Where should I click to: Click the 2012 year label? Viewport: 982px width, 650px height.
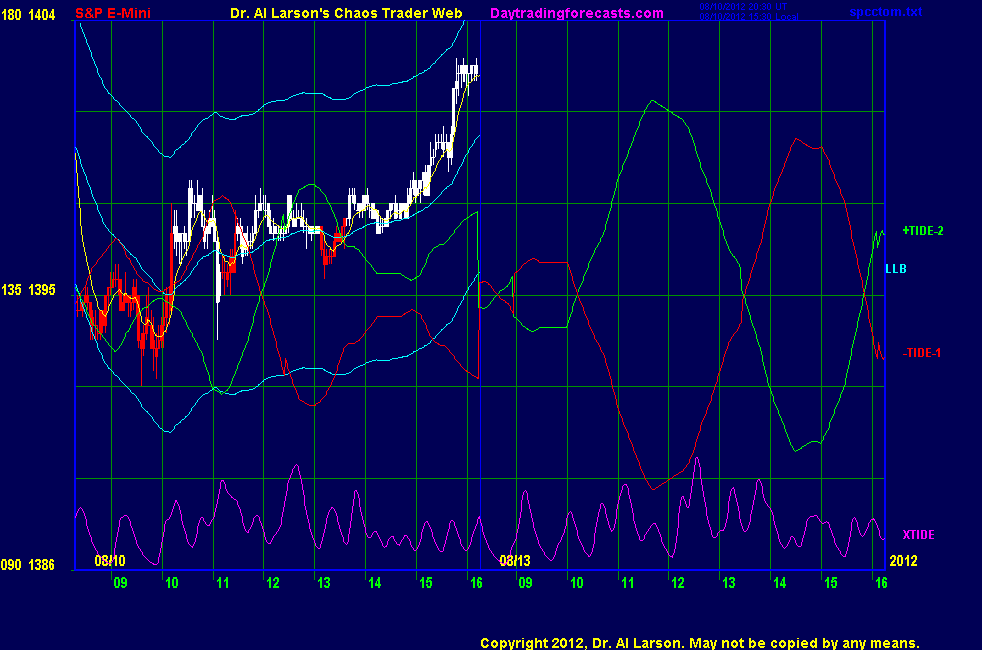pos(903,560)
